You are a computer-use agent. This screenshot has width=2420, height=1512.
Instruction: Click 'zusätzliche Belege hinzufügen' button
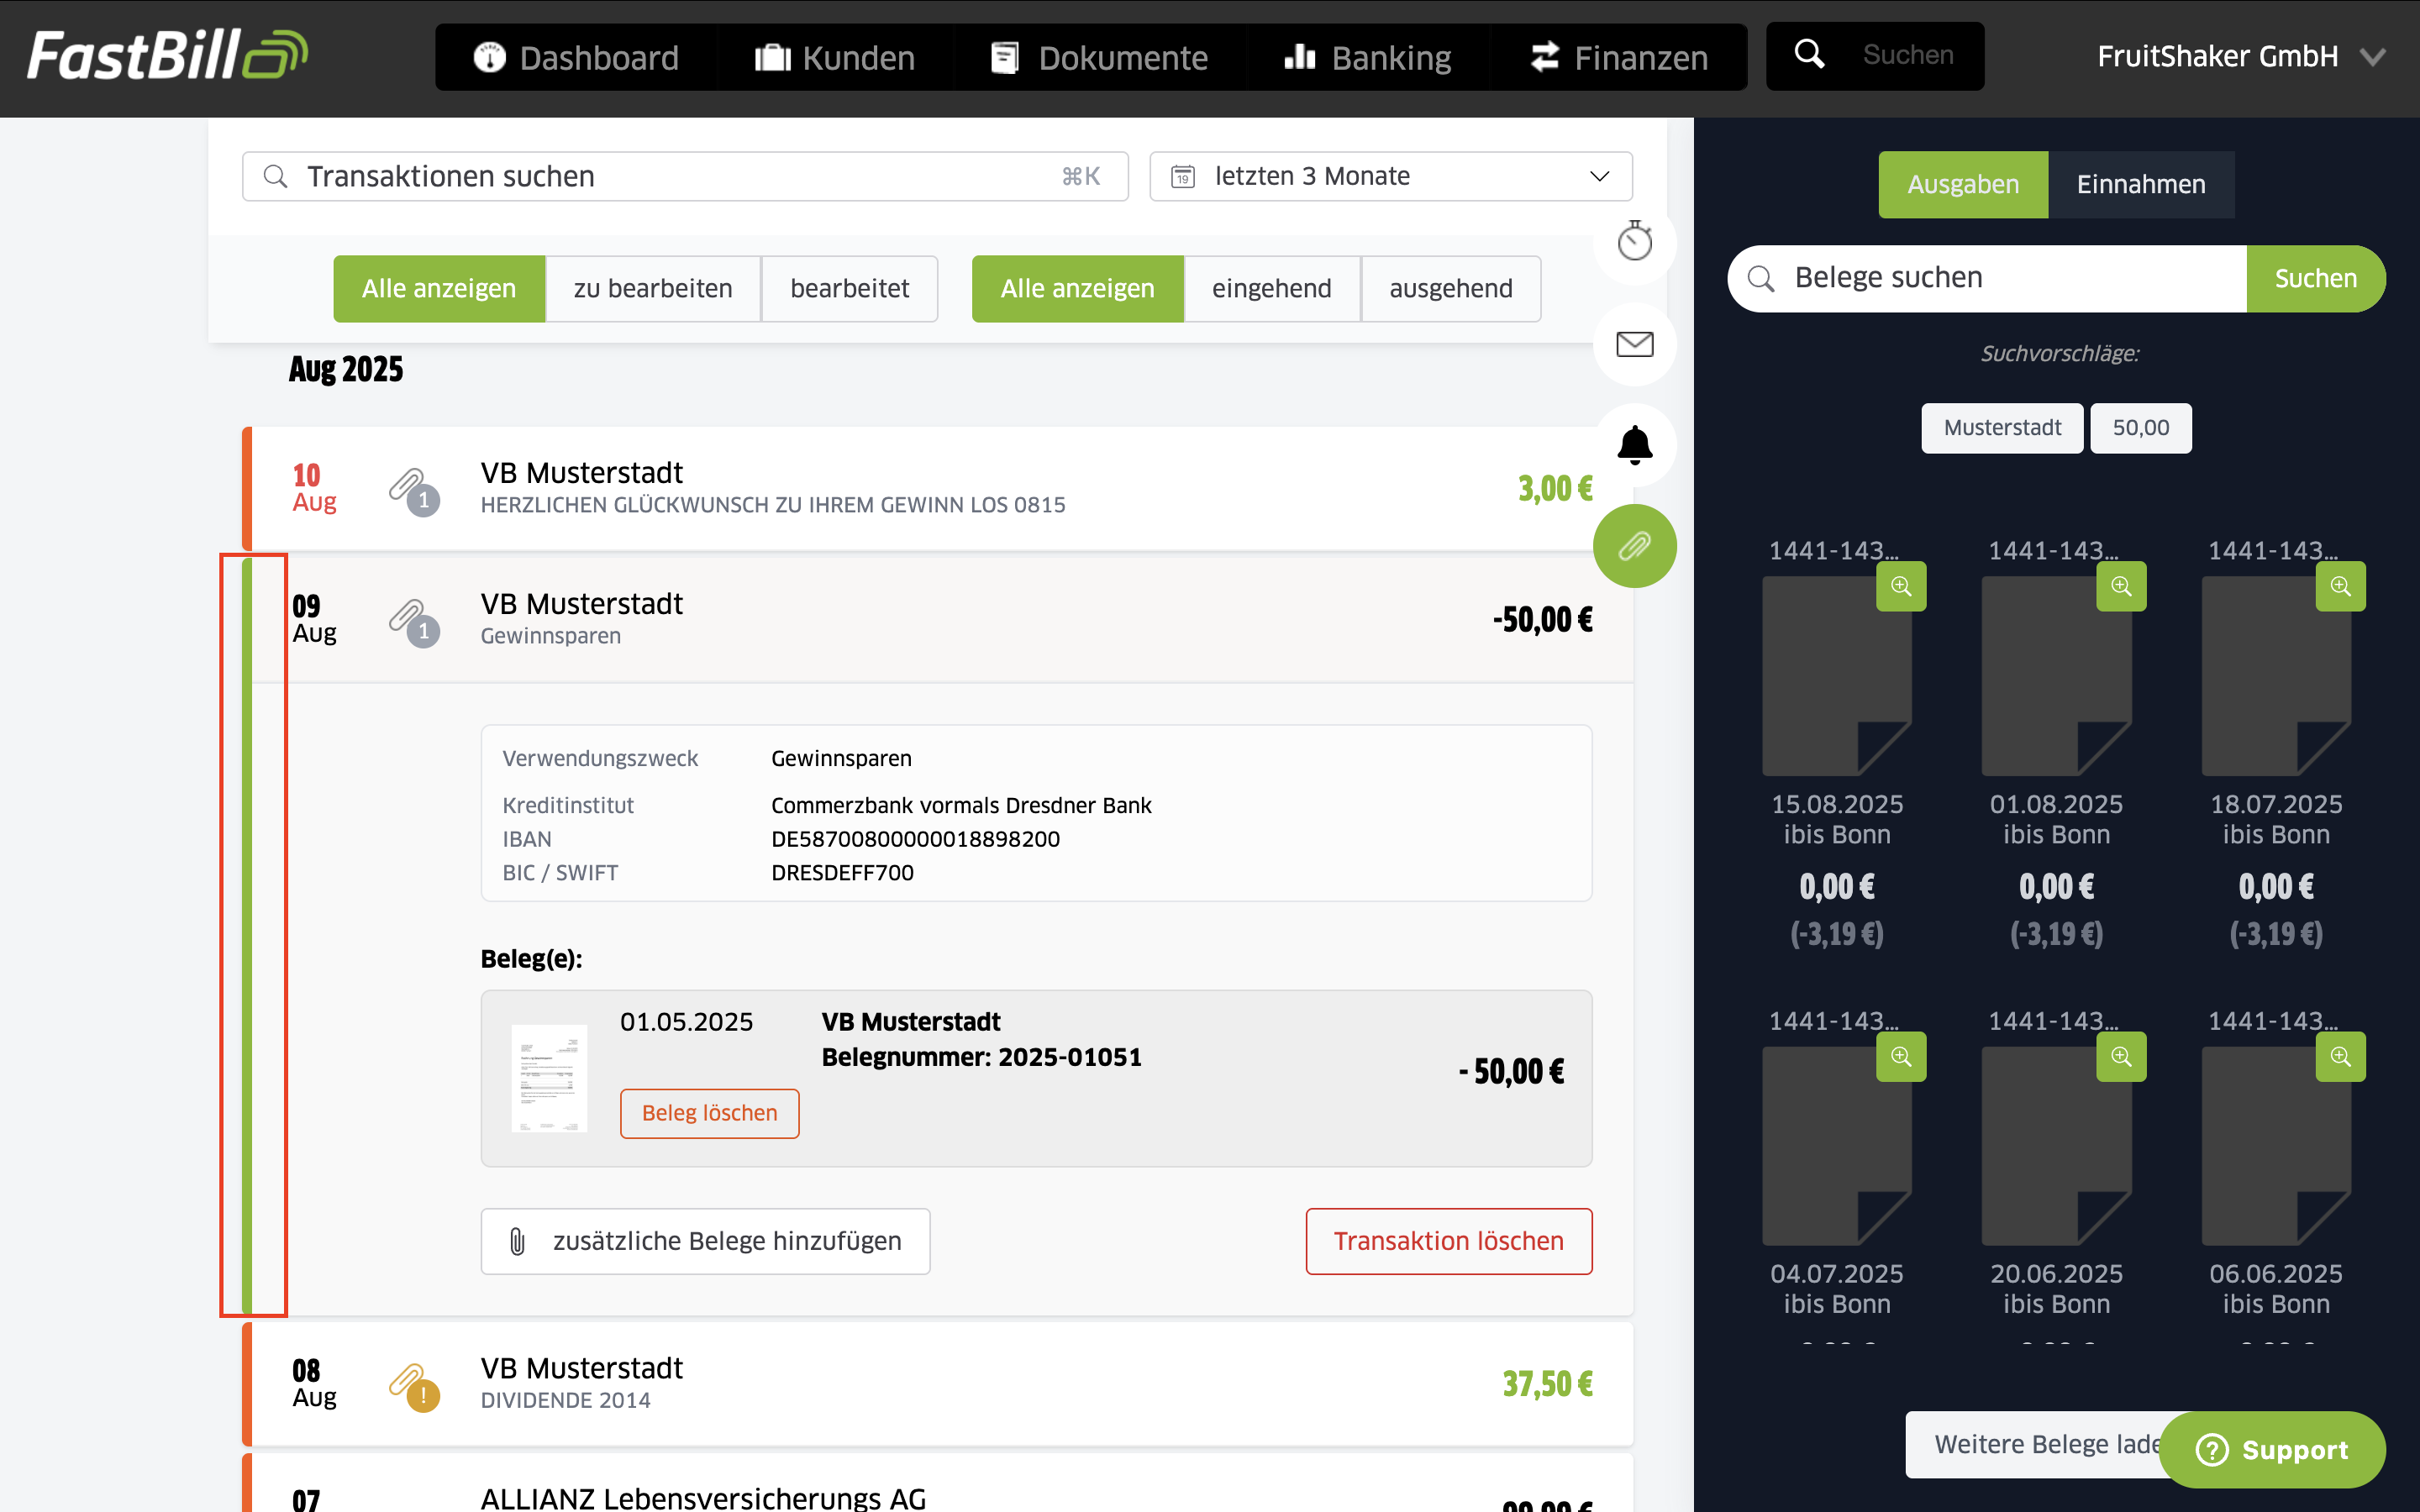(x=705, y=1241)
